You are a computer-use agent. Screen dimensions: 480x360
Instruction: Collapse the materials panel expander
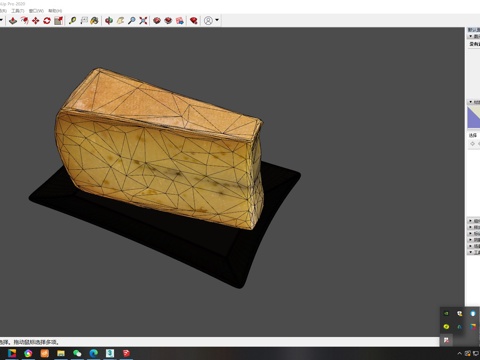click(x=471, y=102)
